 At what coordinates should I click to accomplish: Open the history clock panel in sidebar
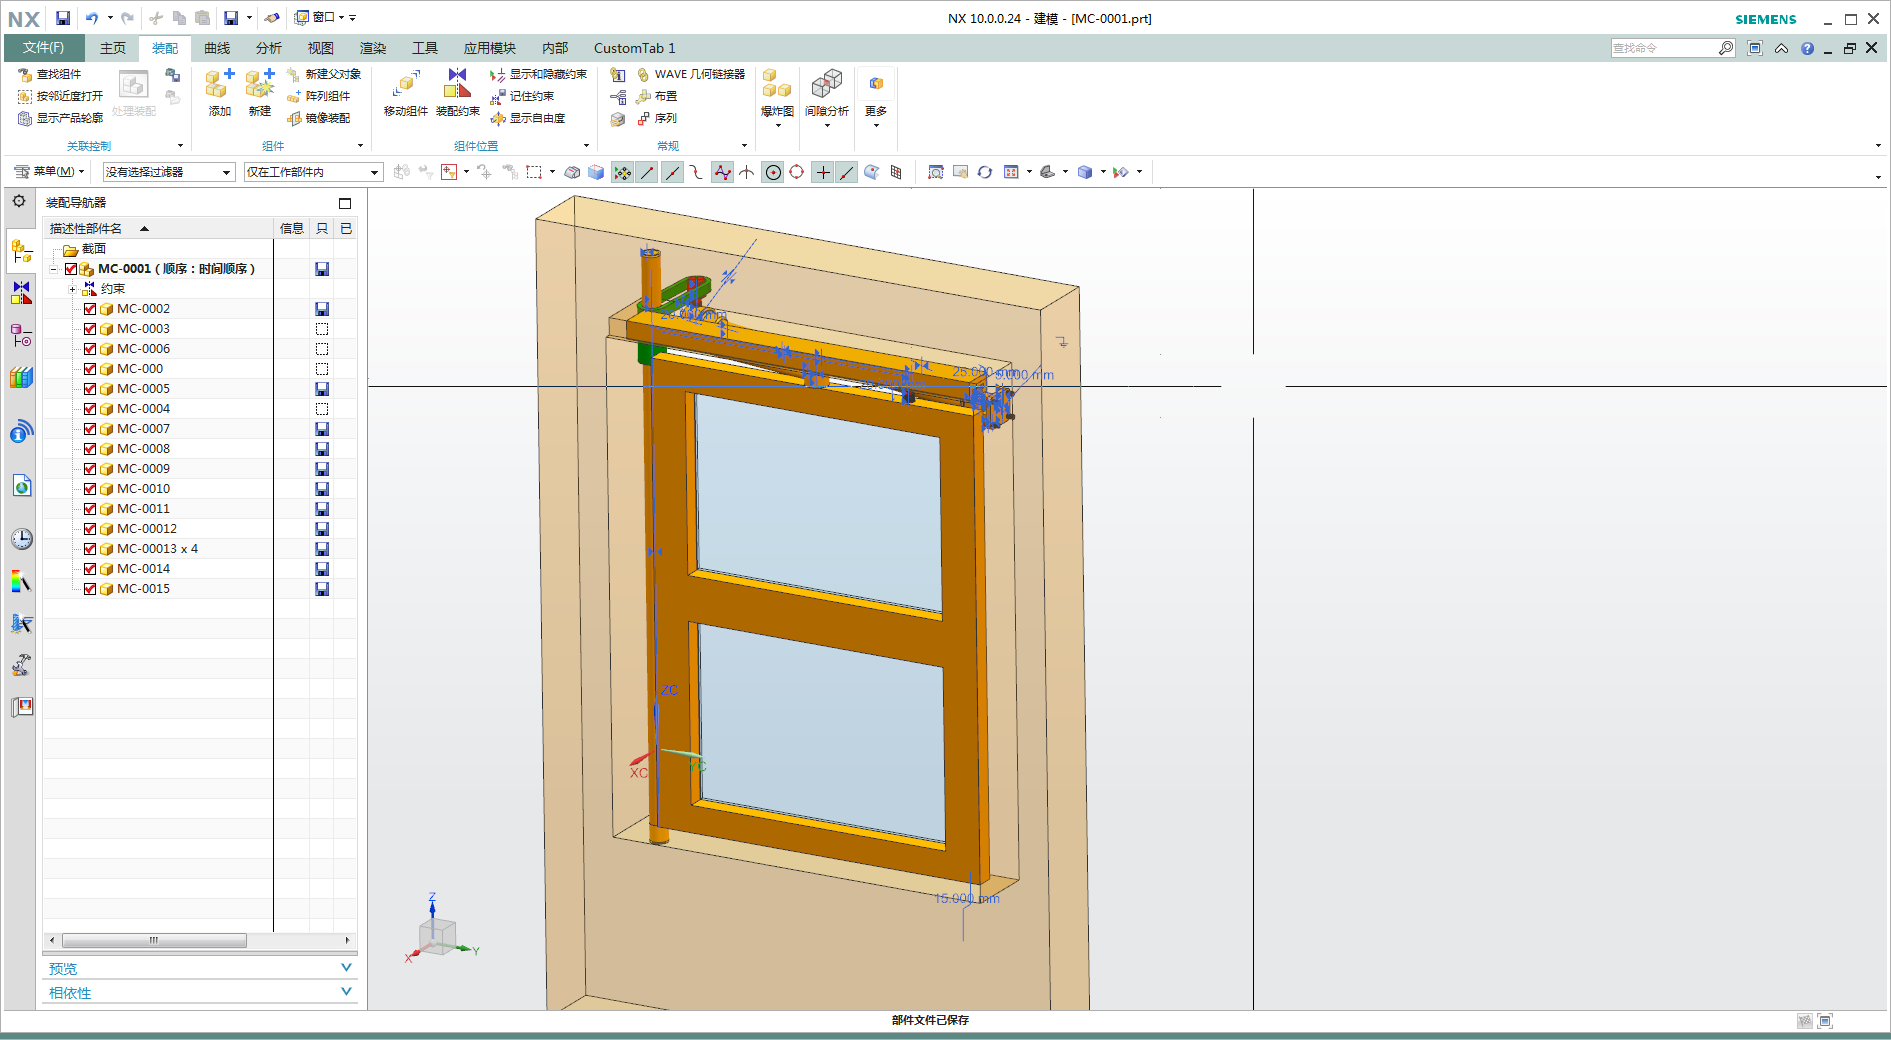[x=21, y=539]
